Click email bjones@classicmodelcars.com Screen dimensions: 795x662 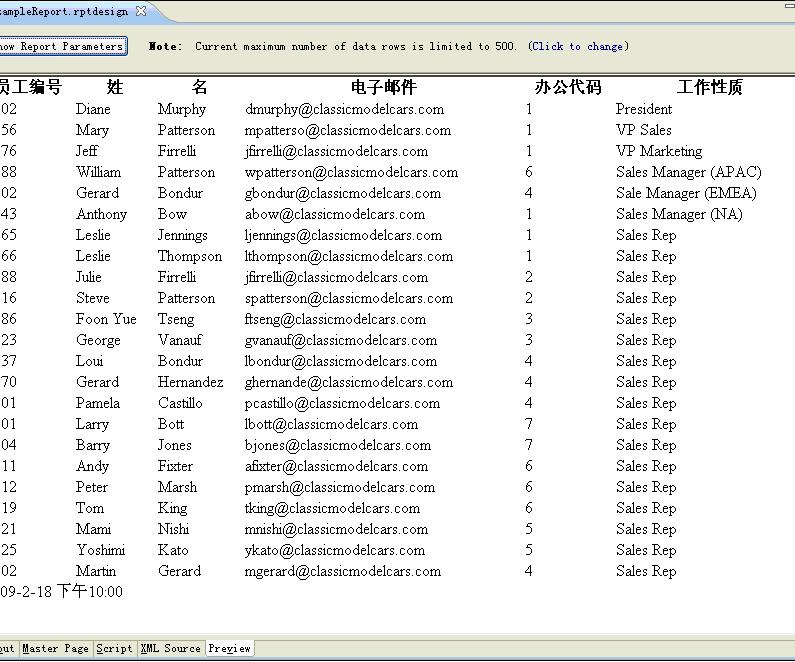click(x=338, y=446)
